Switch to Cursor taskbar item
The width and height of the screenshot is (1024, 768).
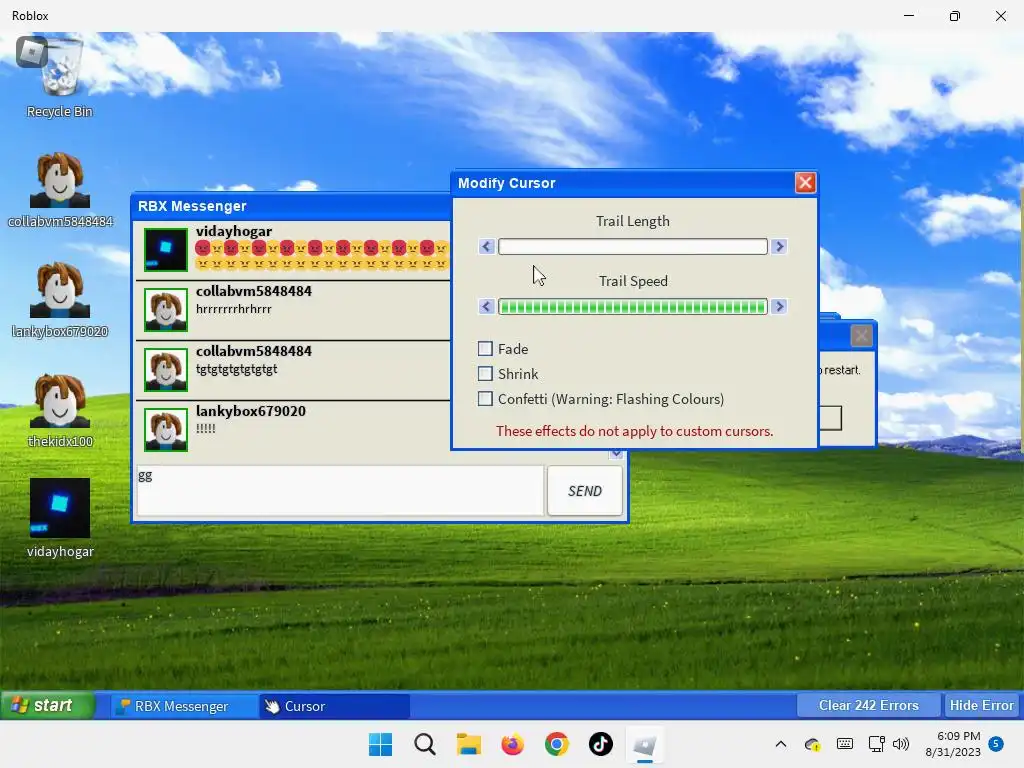(x=334, y=706)
